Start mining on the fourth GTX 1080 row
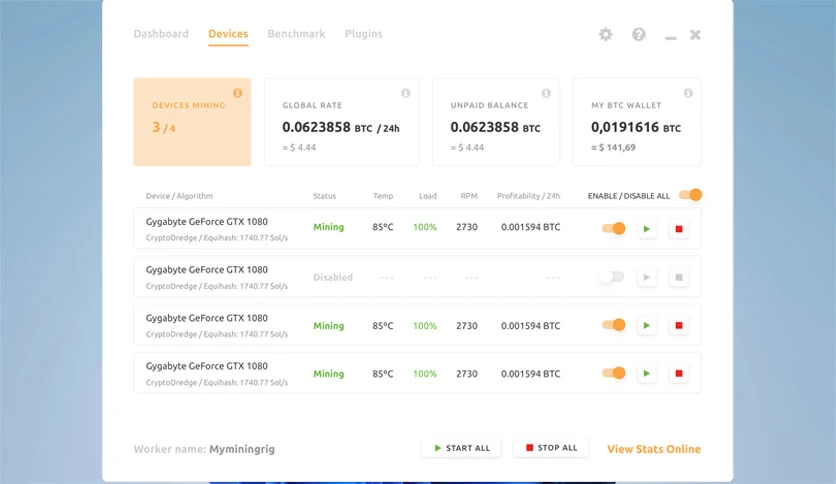 click(x=647, y=373)
